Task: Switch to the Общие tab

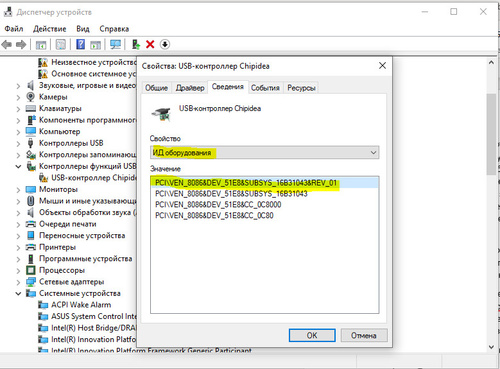Action: pos(156,88)
